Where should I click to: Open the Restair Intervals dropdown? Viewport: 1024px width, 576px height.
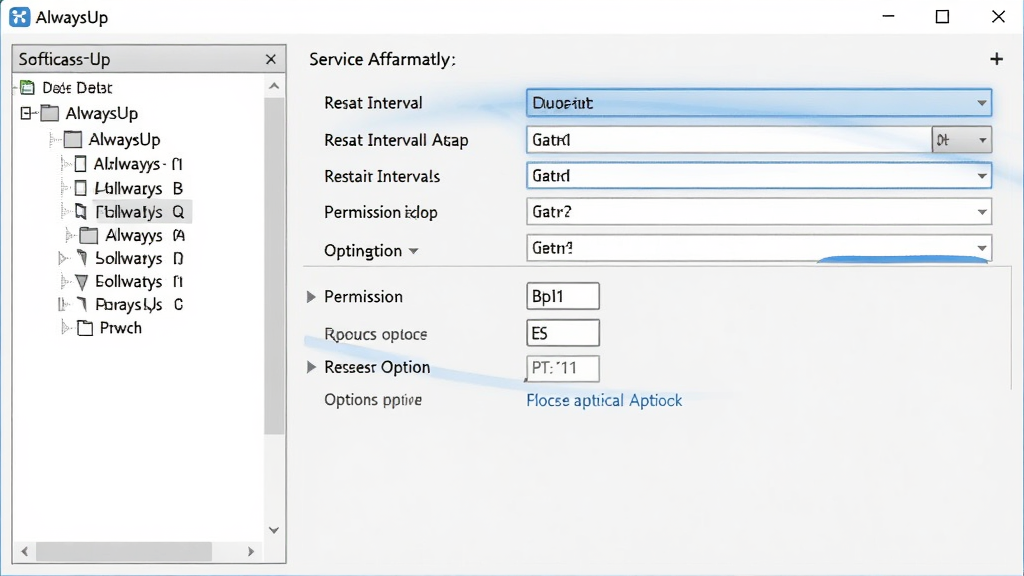point(759,176)
